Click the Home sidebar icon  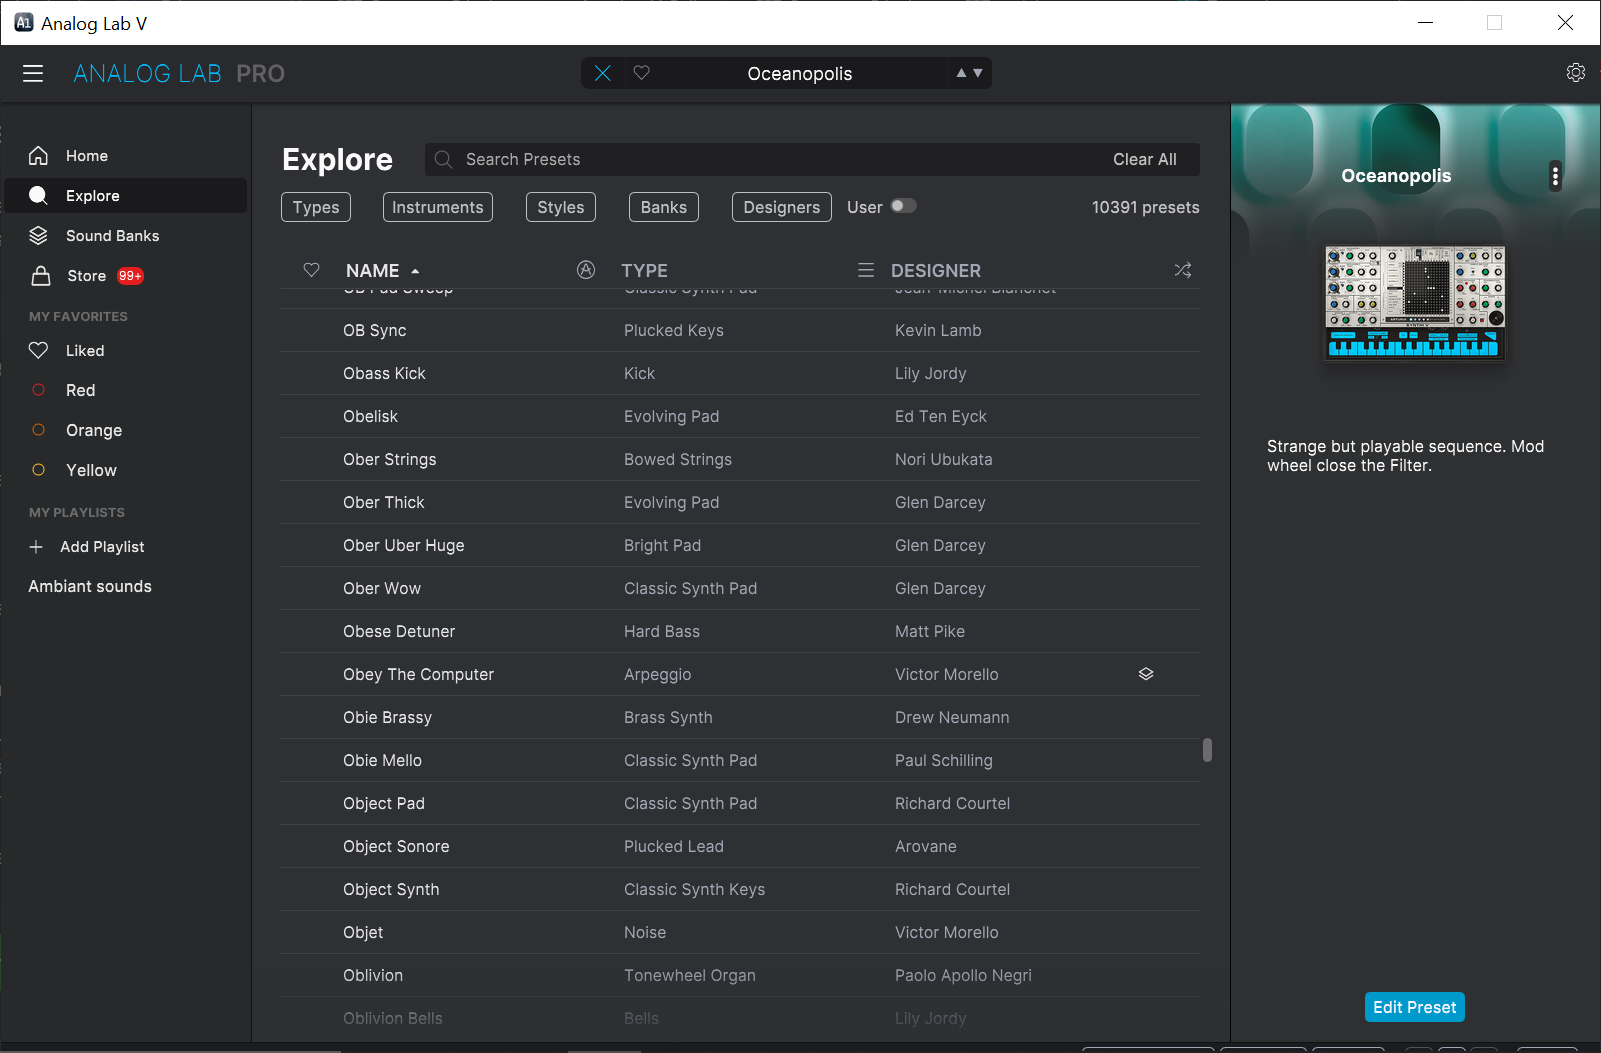pyautogui.click(x=38, y=156)
